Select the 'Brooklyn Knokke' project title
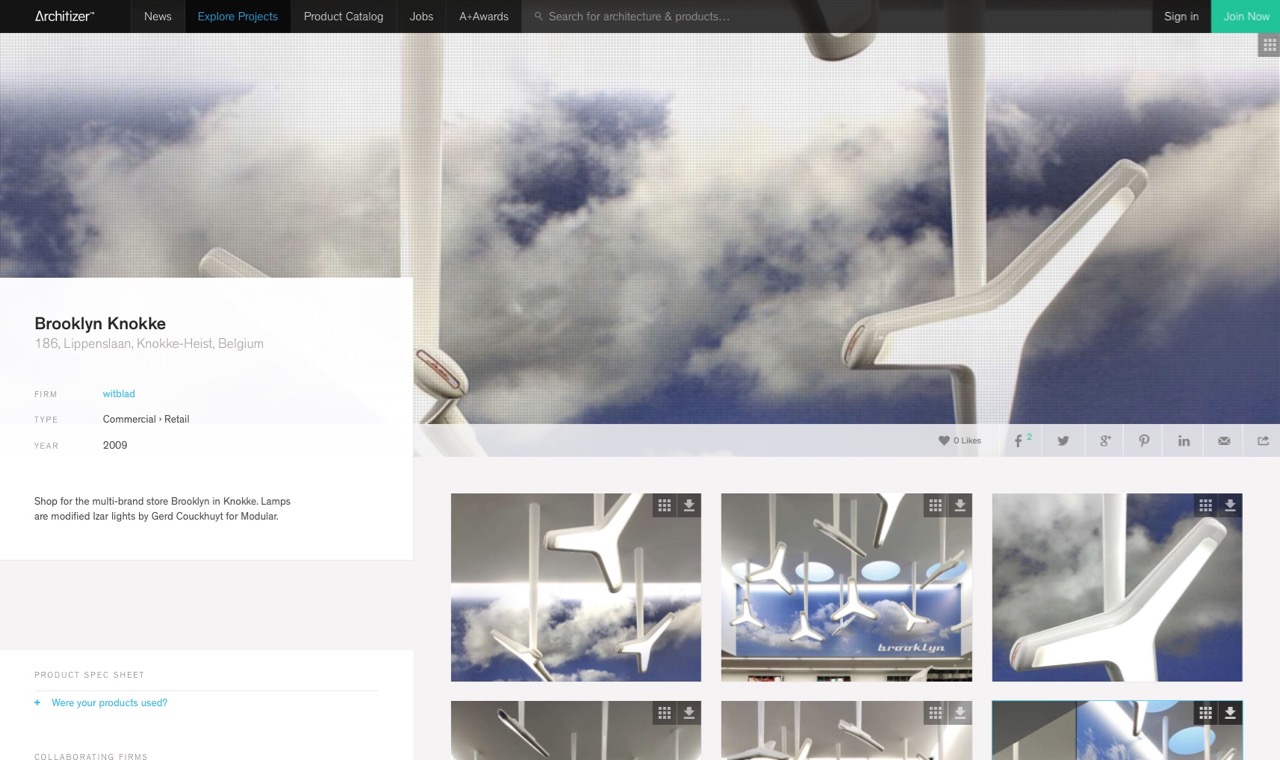Screen dimensions: 1280x760 click(100, 323)
